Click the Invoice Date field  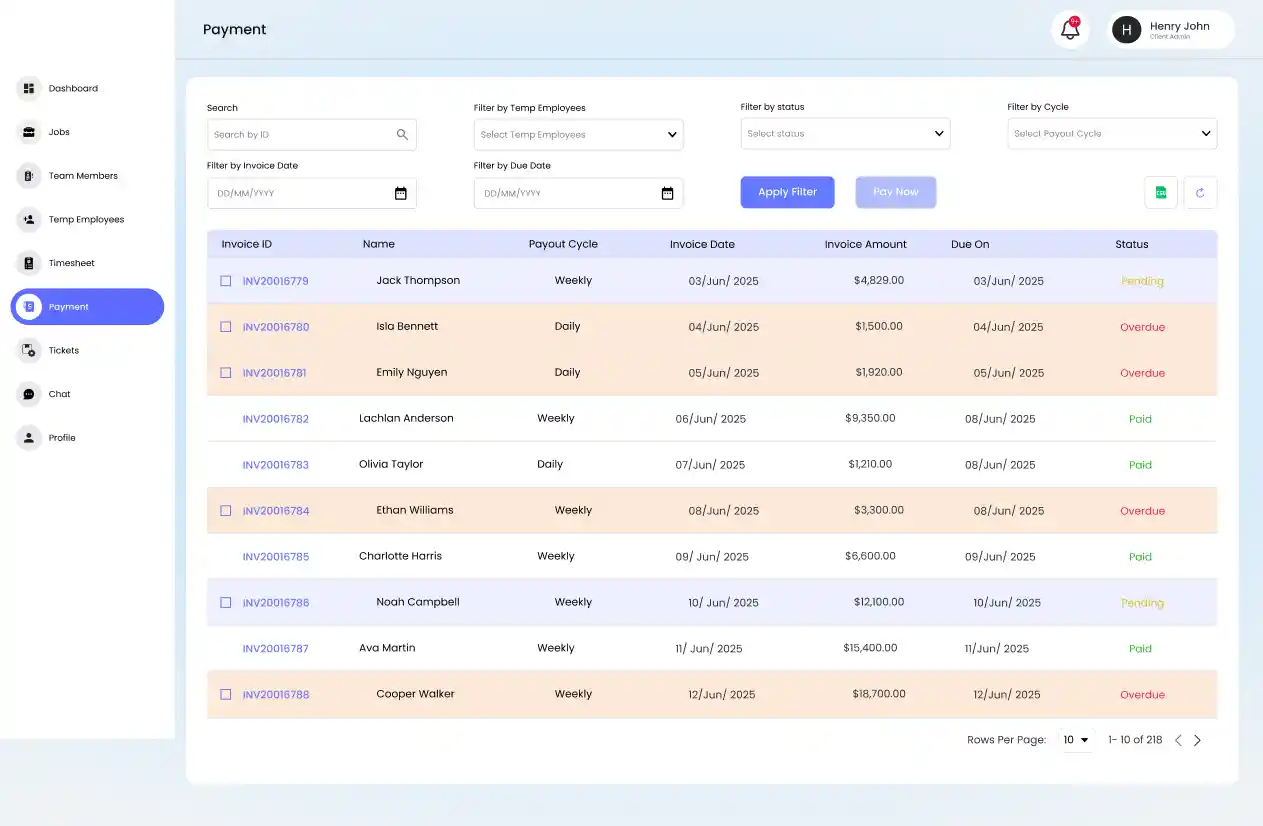311,193
